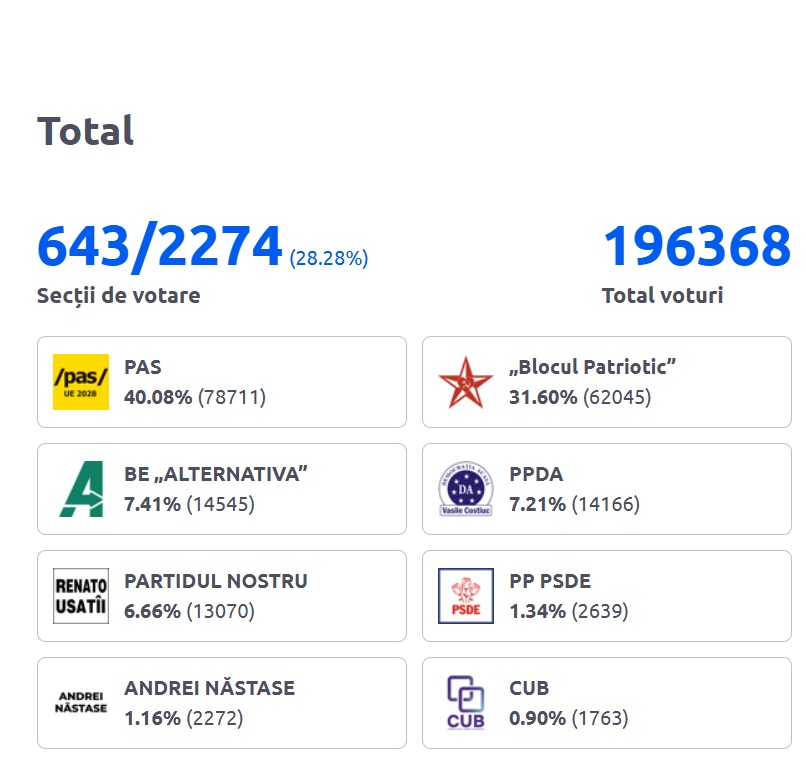Click the 1.16% (2272) result
The image size is (806, 759).
pyautogui.click(x=184, y=718)
